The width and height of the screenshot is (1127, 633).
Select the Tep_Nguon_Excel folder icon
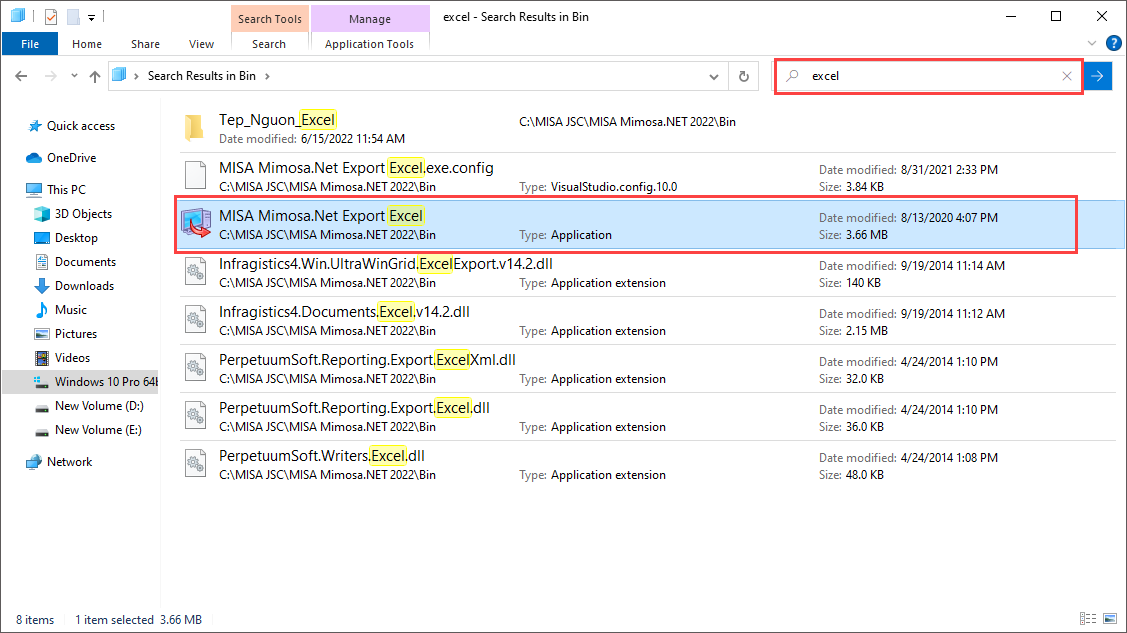(x=194, y=128)
